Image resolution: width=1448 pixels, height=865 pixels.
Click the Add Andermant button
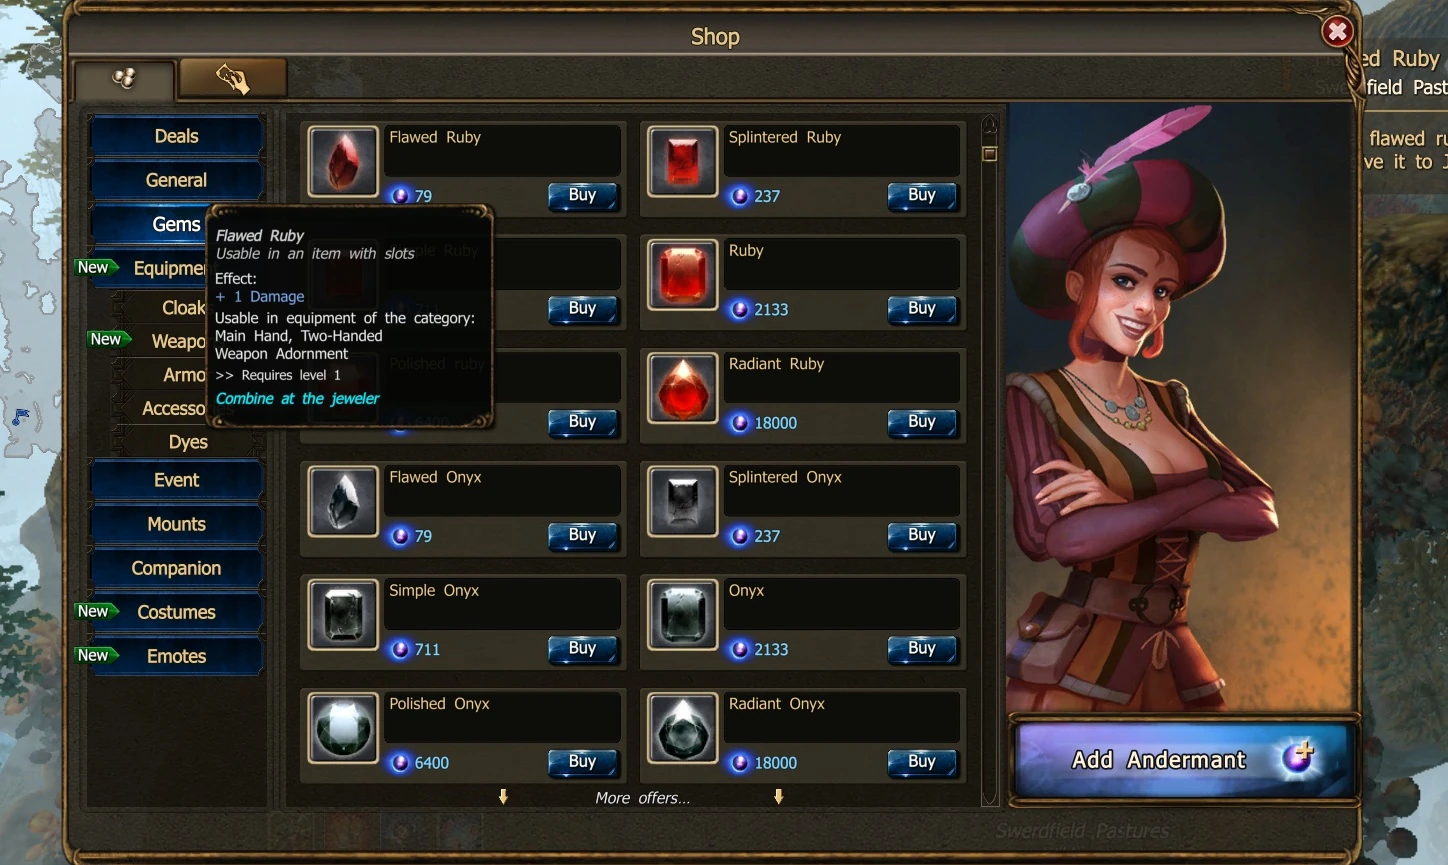pos(1184,760)
